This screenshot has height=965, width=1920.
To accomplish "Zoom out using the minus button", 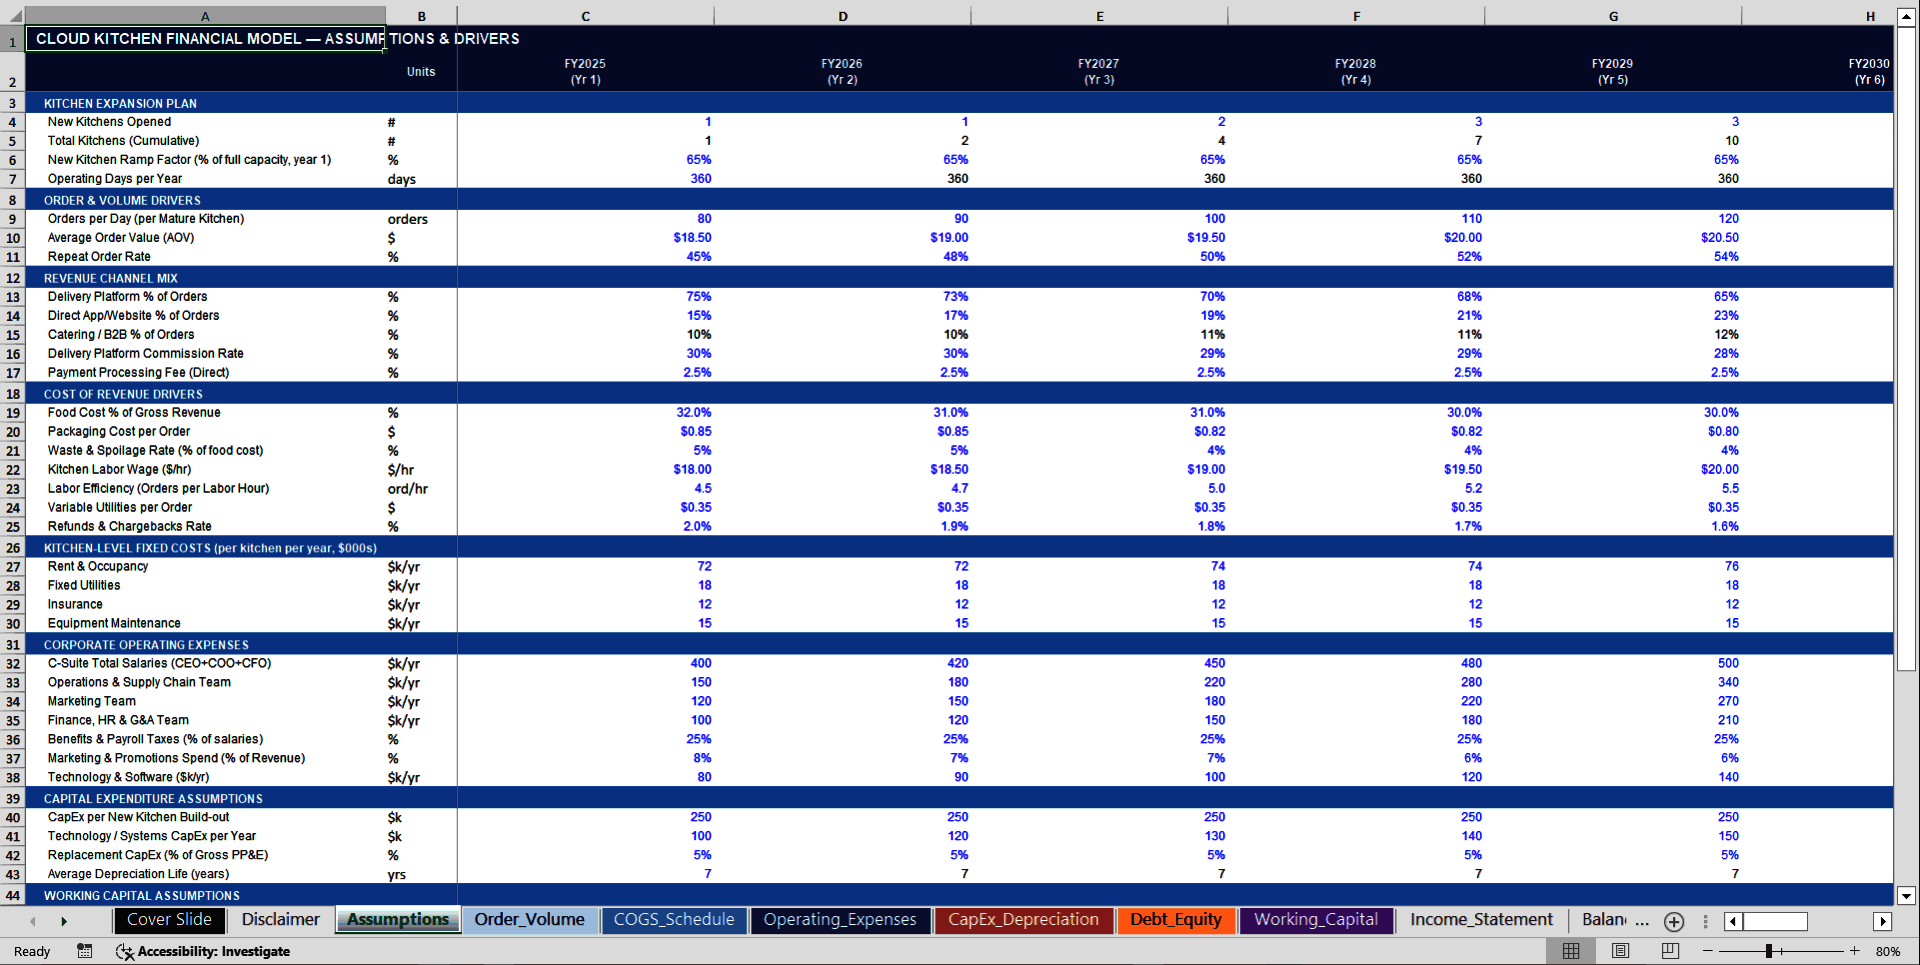I will coord(1708,950).
